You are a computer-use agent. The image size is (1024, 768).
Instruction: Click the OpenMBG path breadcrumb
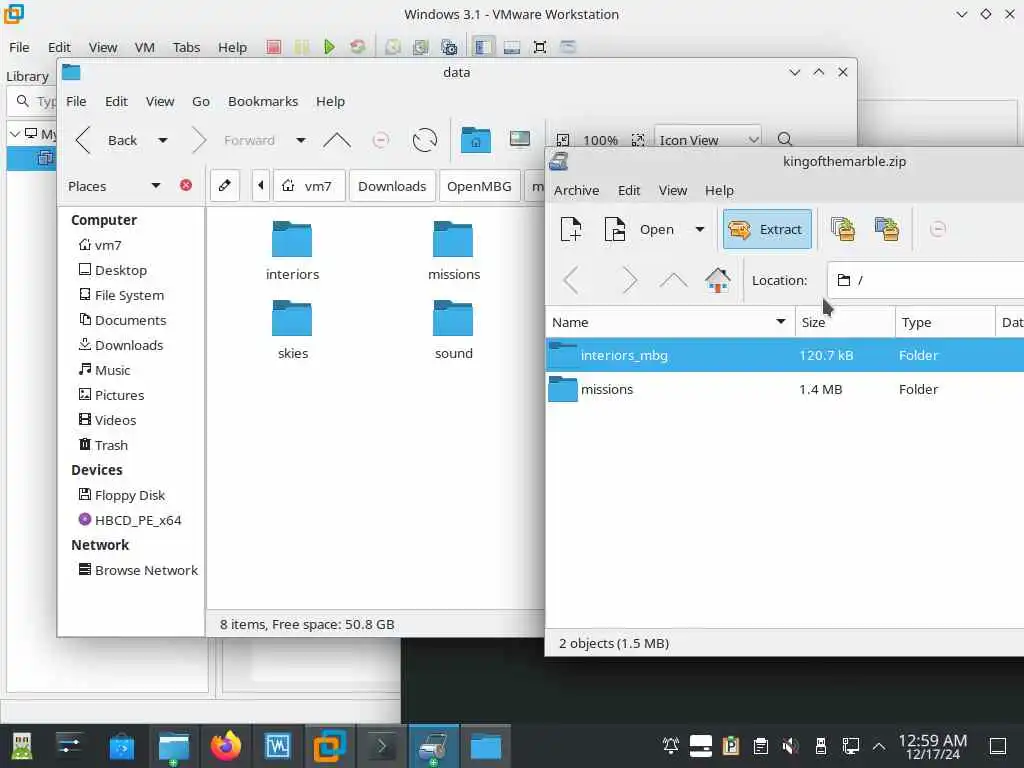coord(479,186)
